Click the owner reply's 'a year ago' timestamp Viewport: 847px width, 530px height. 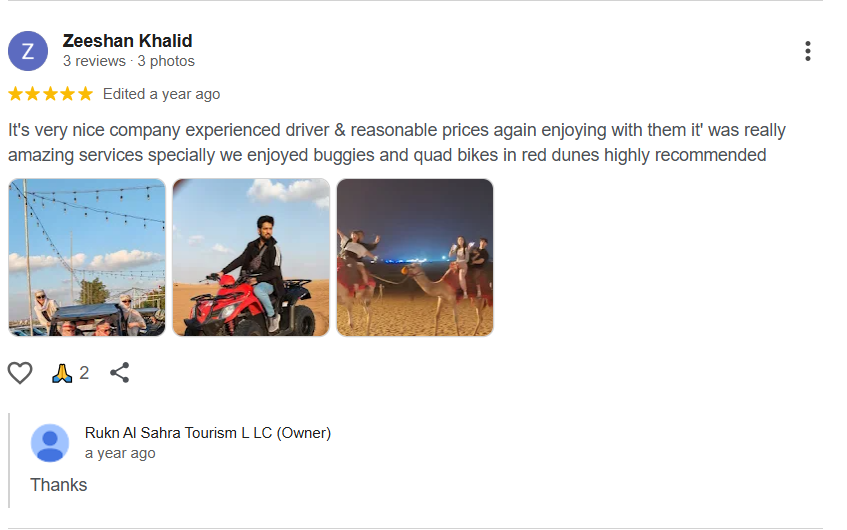pos(120,453)
